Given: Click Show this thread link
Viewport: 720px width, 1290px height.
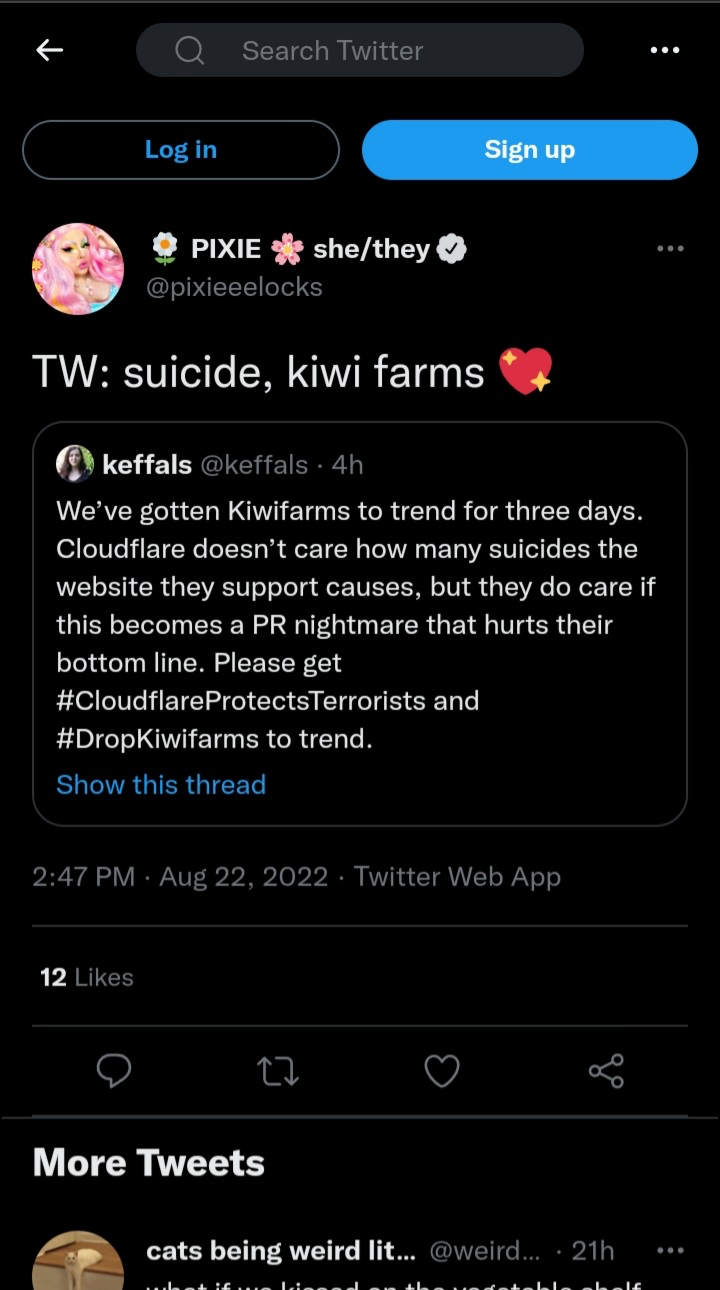Looking at the screenshot, I should coord(161,785).
